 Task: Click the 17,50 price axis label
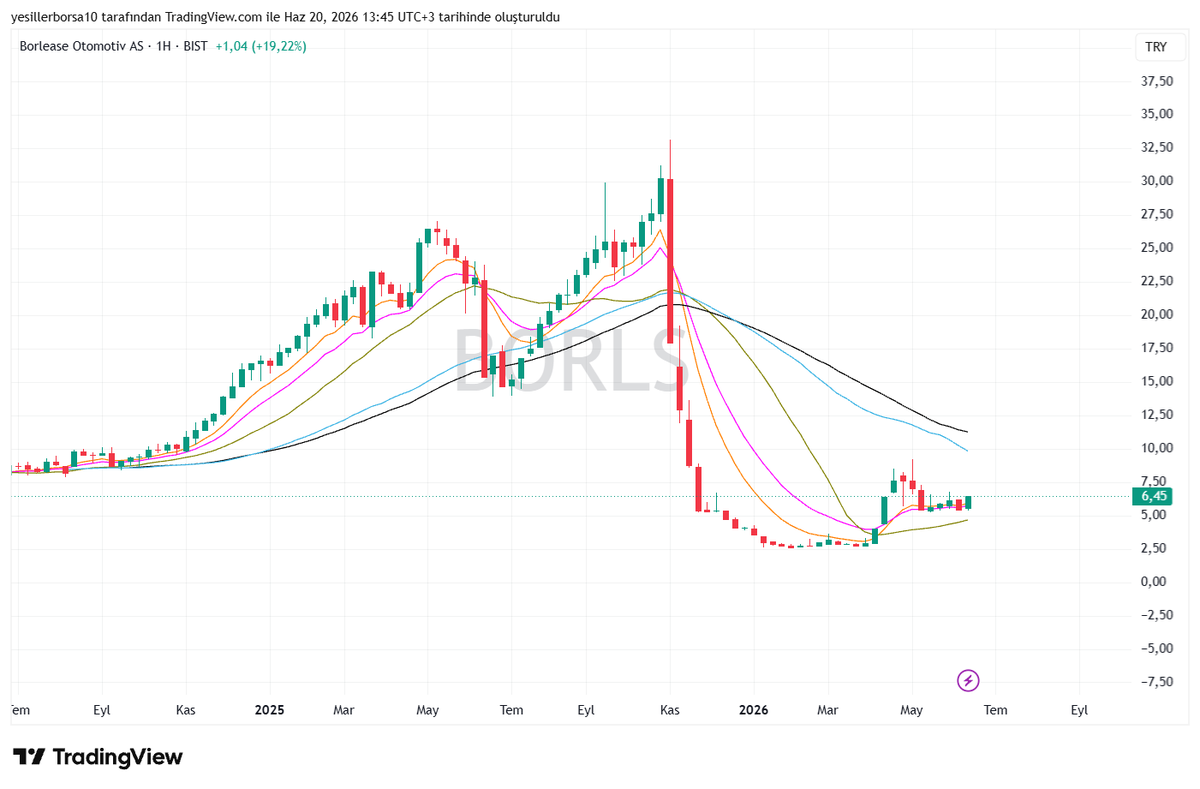tap(1157, 347)
